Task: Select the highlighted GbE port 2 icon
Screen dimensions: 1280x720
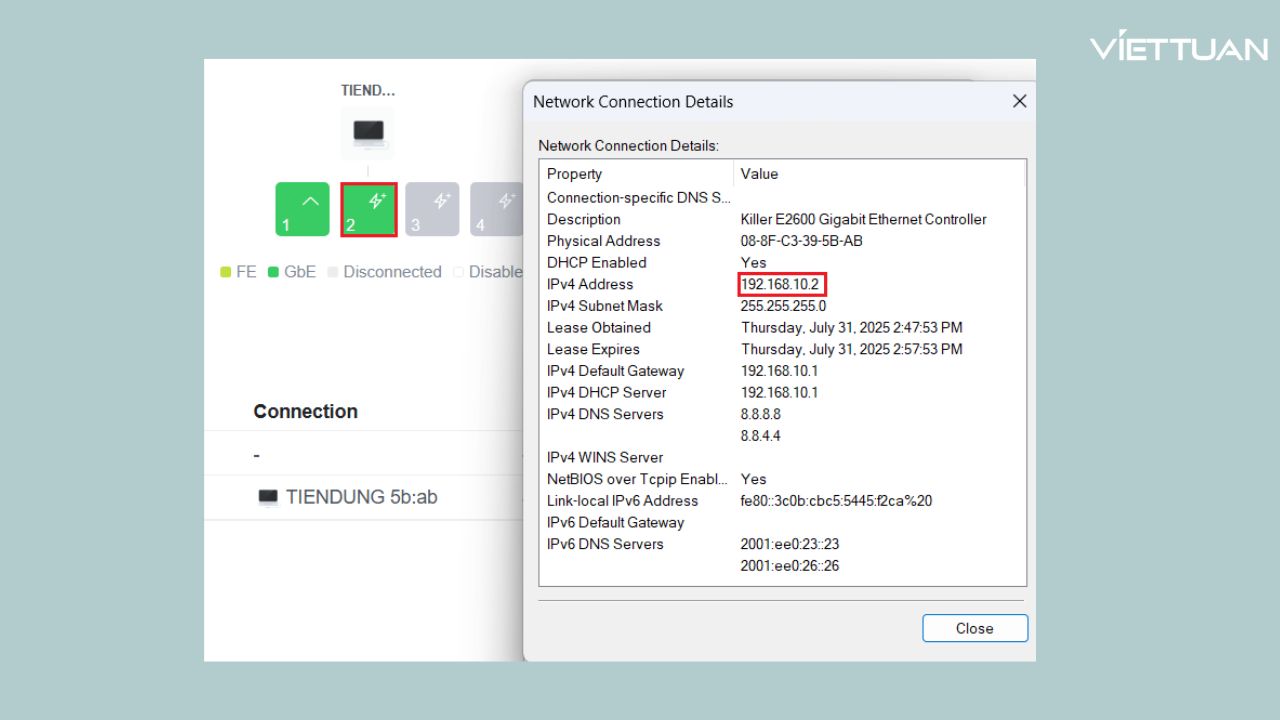Action: tap(369, 209)
